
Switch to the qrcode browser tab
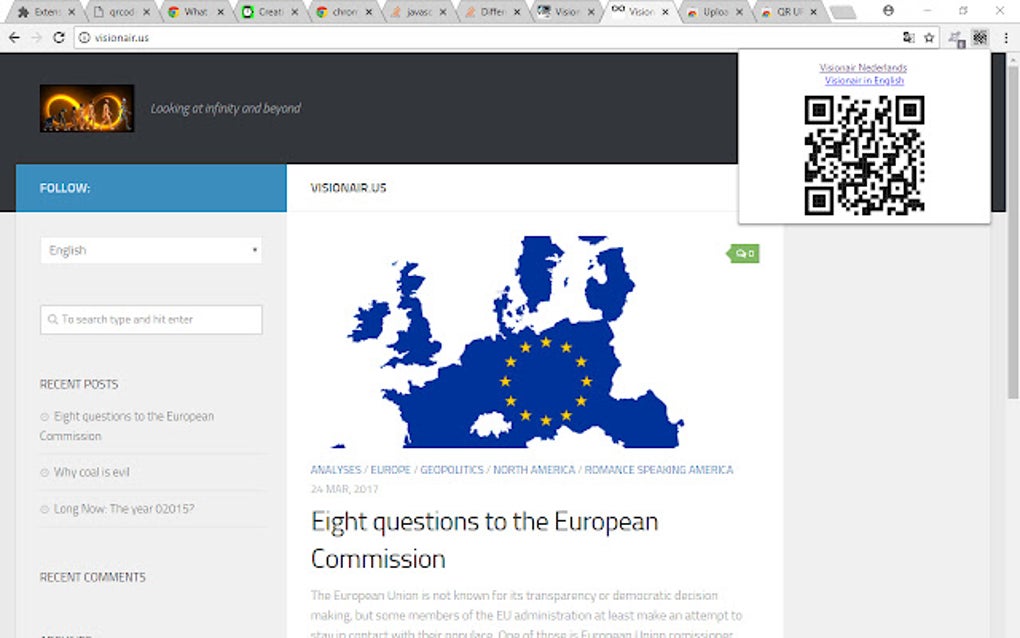120,12
